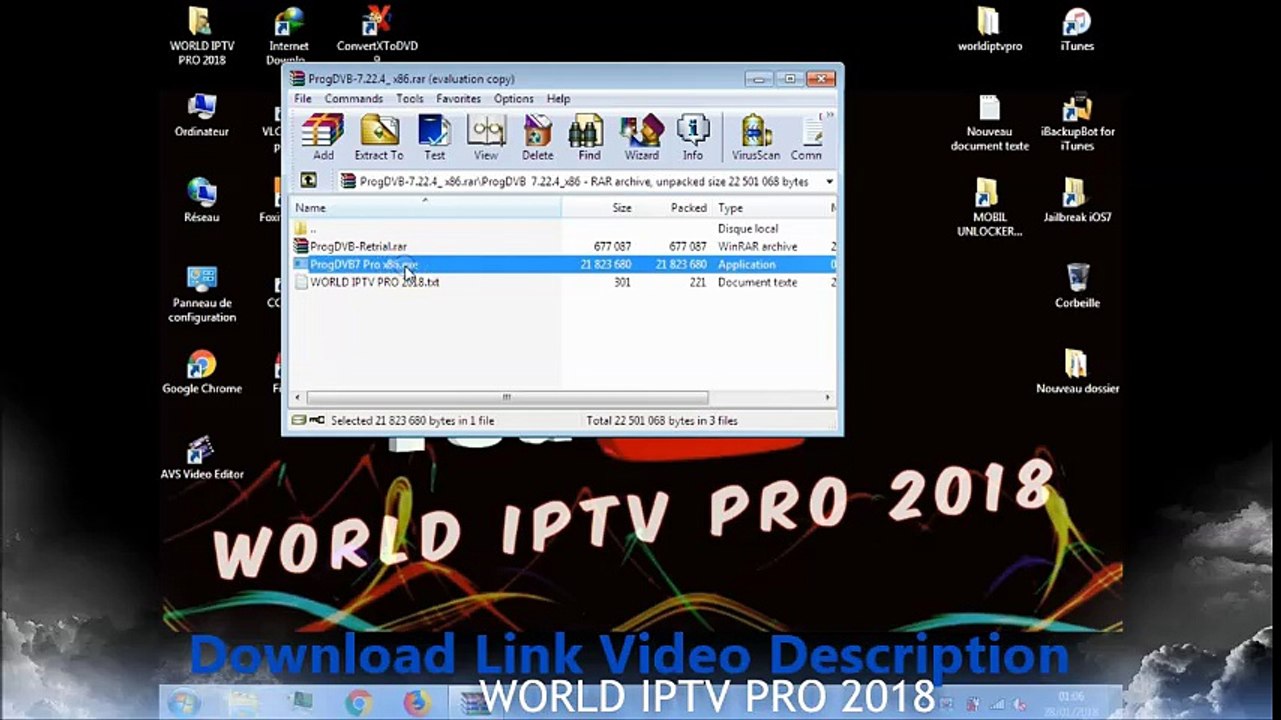The width and height of the screenshot is (1281, 720).
Task: Sort files by the Name column
Action: (426, 207)
